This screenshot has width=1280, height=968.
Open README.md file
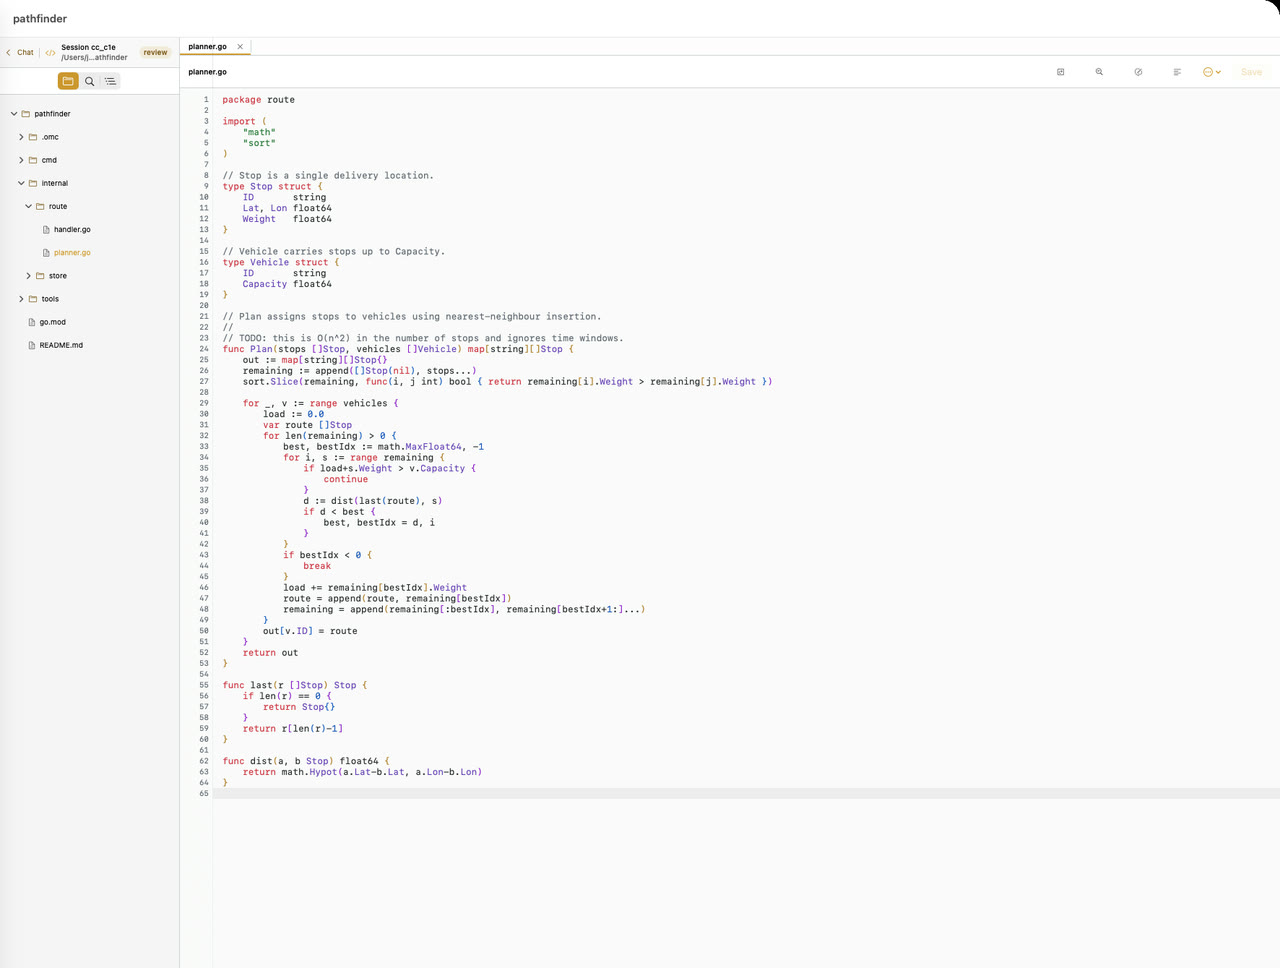[x=61, y=345]
